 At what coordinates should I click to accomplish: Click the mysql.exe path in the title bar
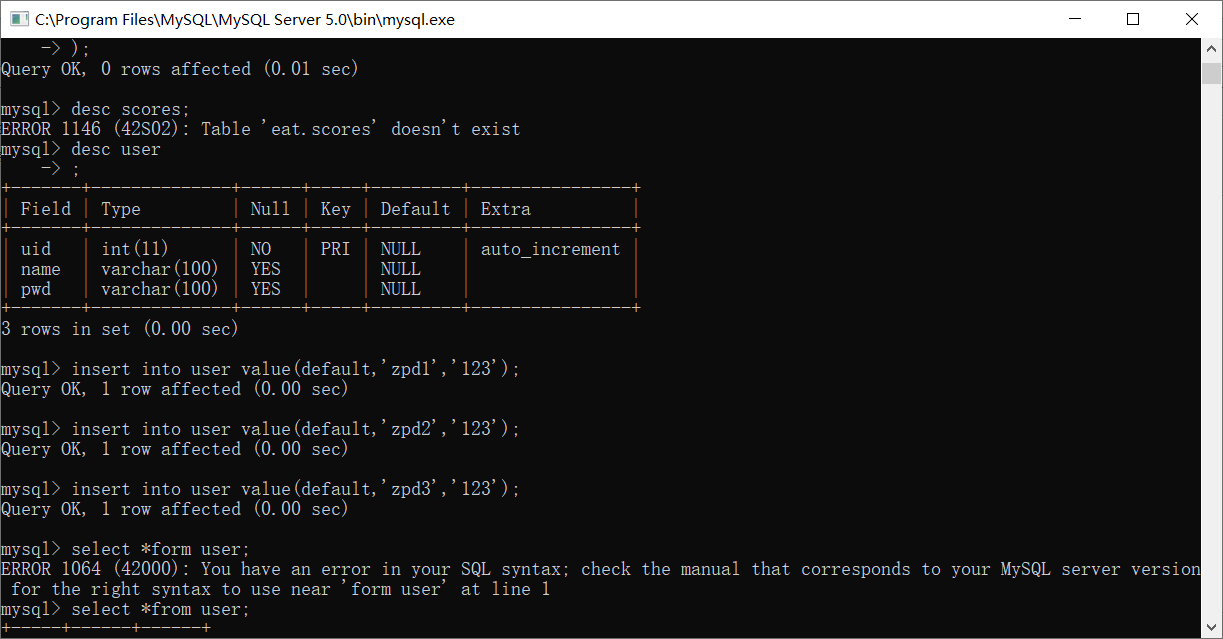[245, 19]
